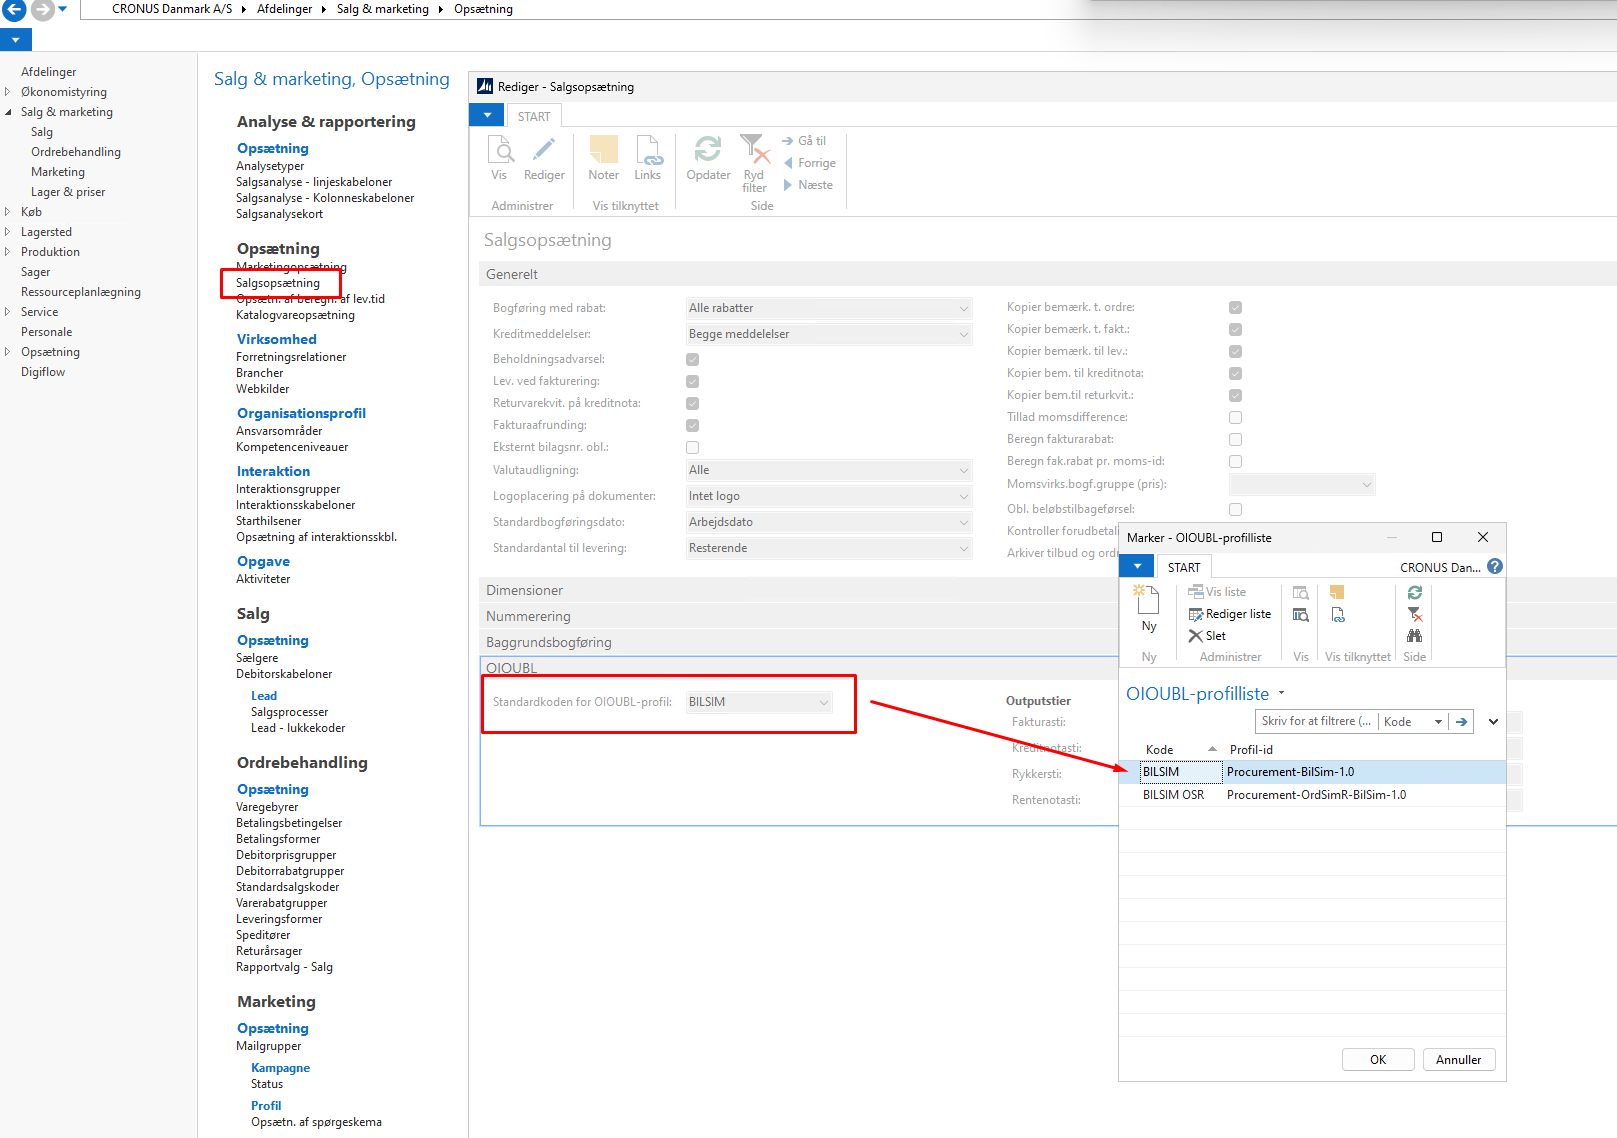Click the clear filter funnel icon in the dialog

[1414, 614]
